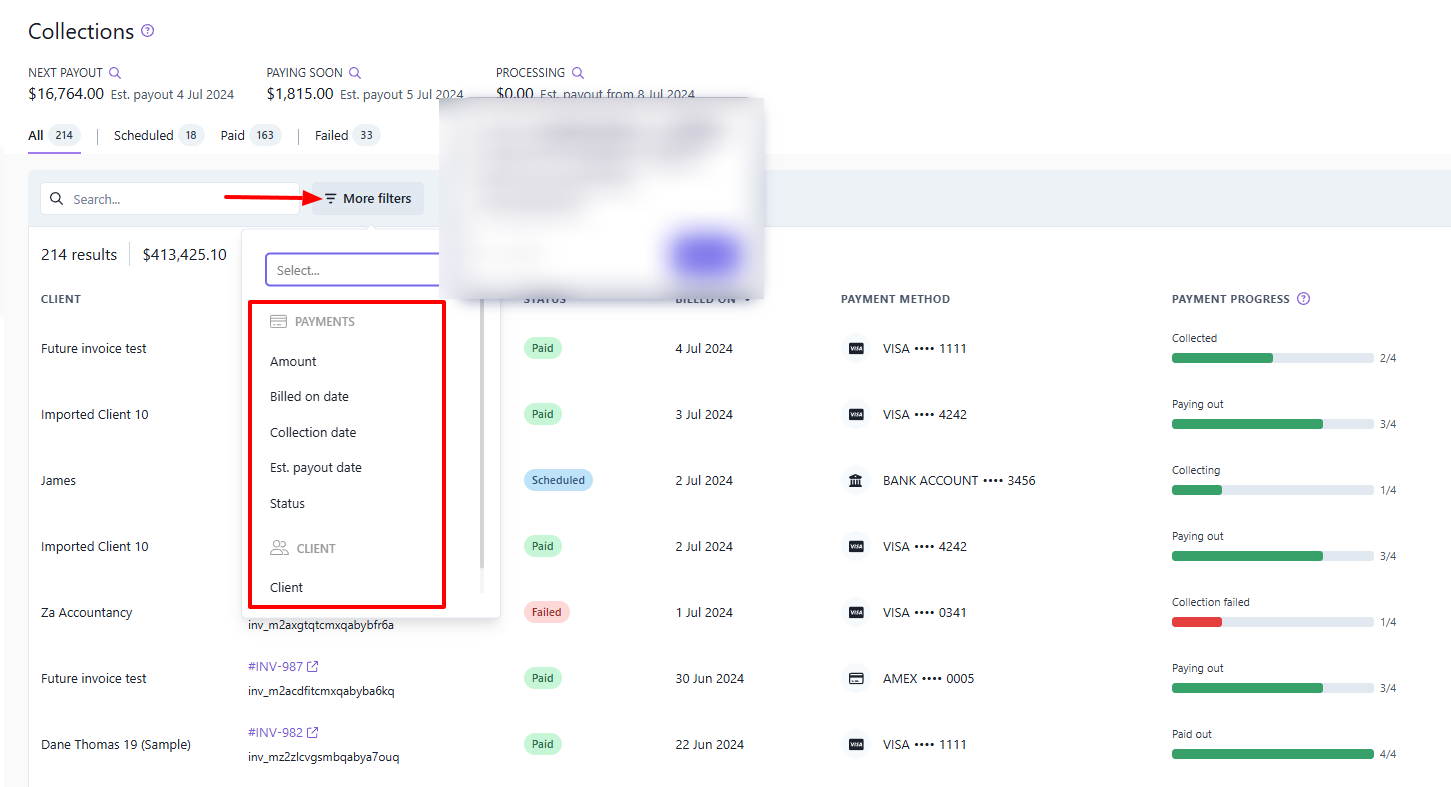Click the AMEX card icon for invoice INV-987
The width and height of the screenshot is (1451, 787).
coord(856,678)
